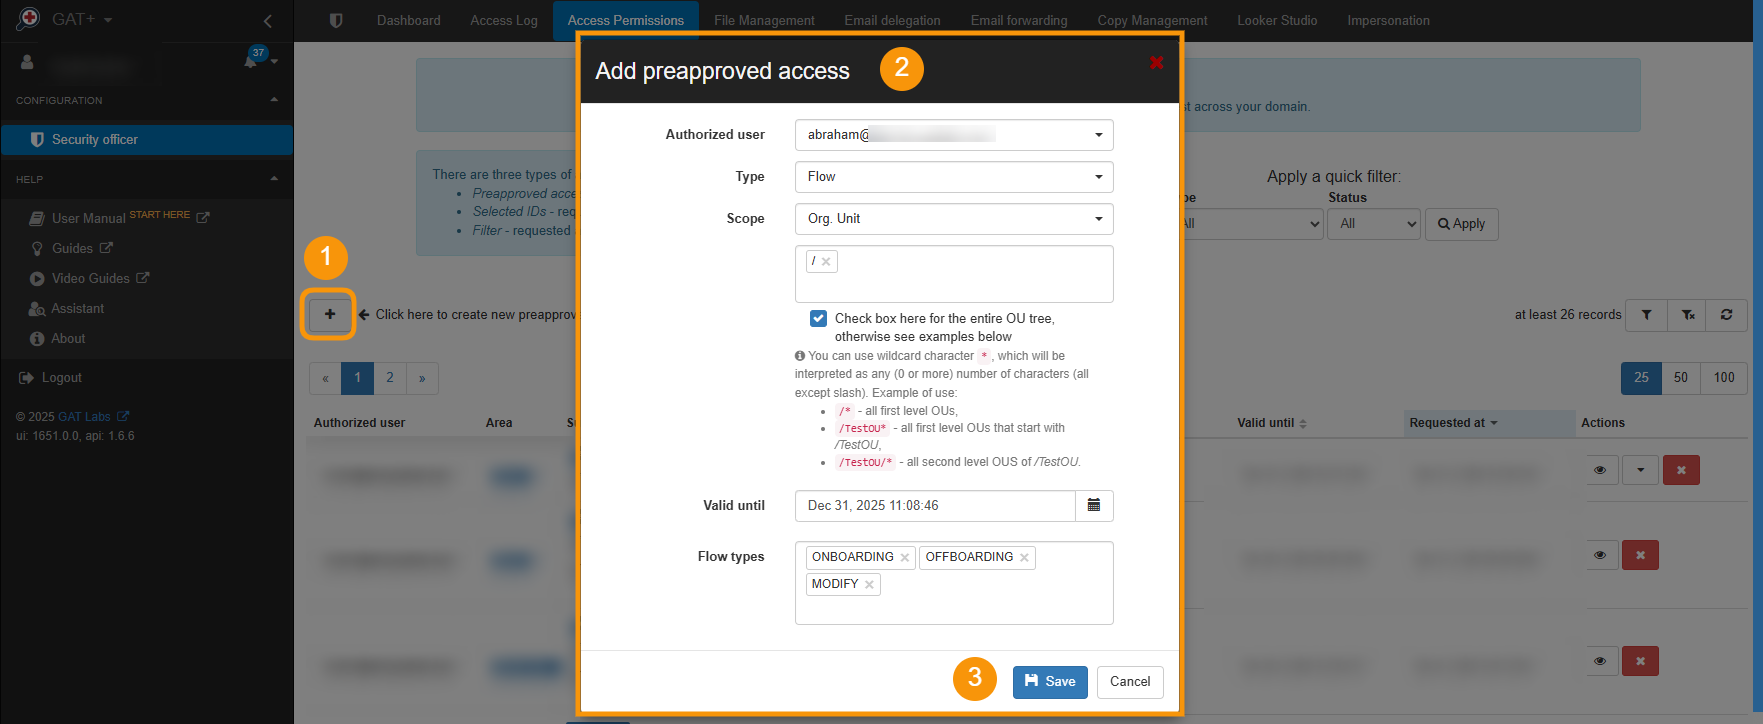1763x724 pixels.
Task: Open the Assistant from the sidebar
Action: tap(79, 308)
